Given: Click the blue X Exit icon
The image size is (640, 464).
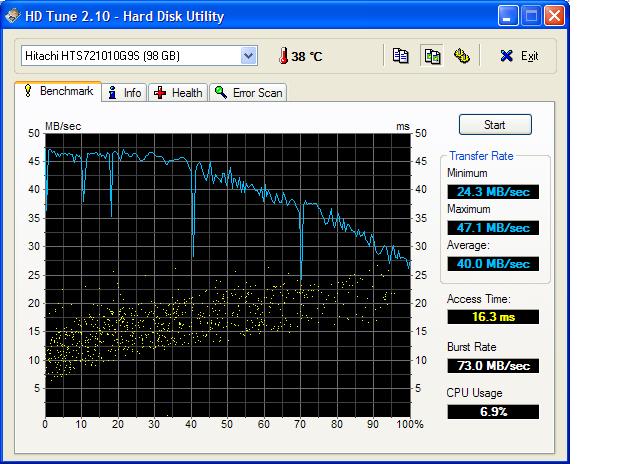Looking at the screenshot, I should click(x=507, y=56).
